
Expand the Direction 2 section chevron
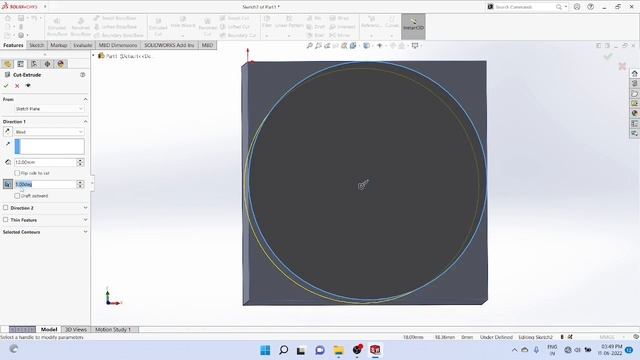(x=85, y=208)
